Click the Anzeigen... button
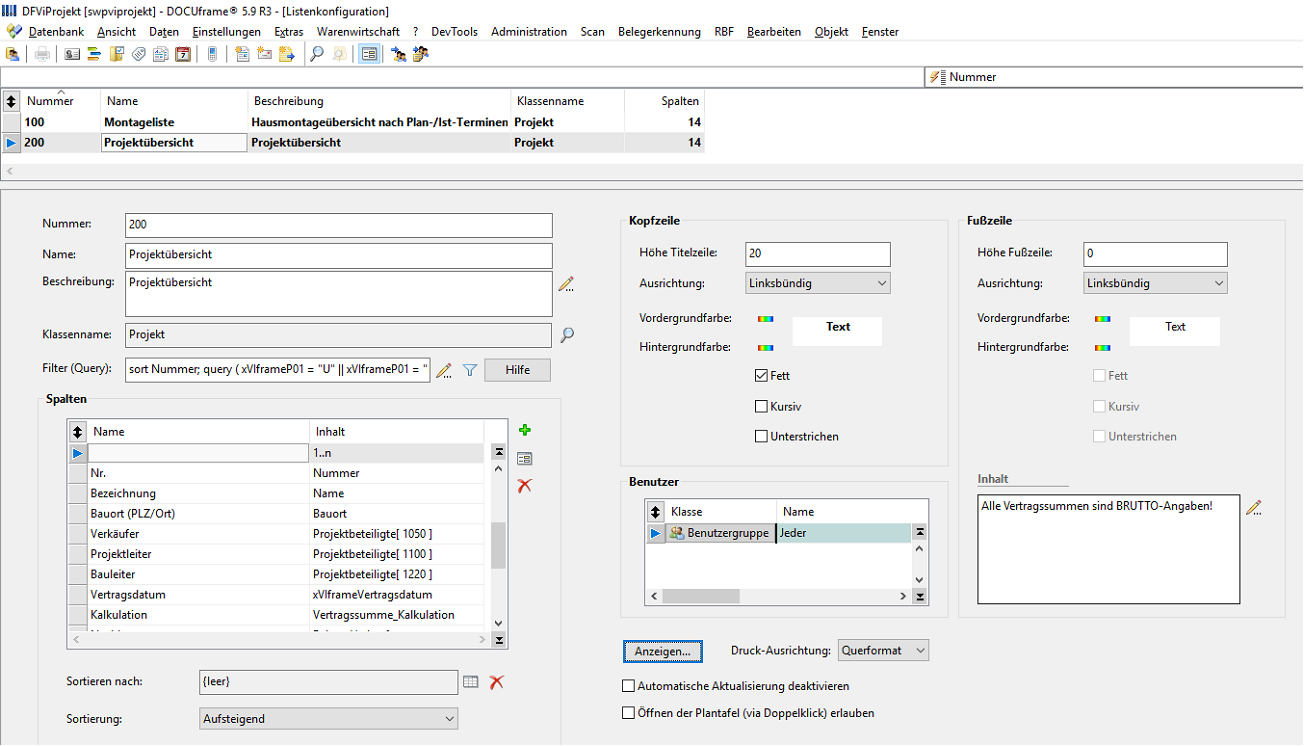 click(663, 651)
